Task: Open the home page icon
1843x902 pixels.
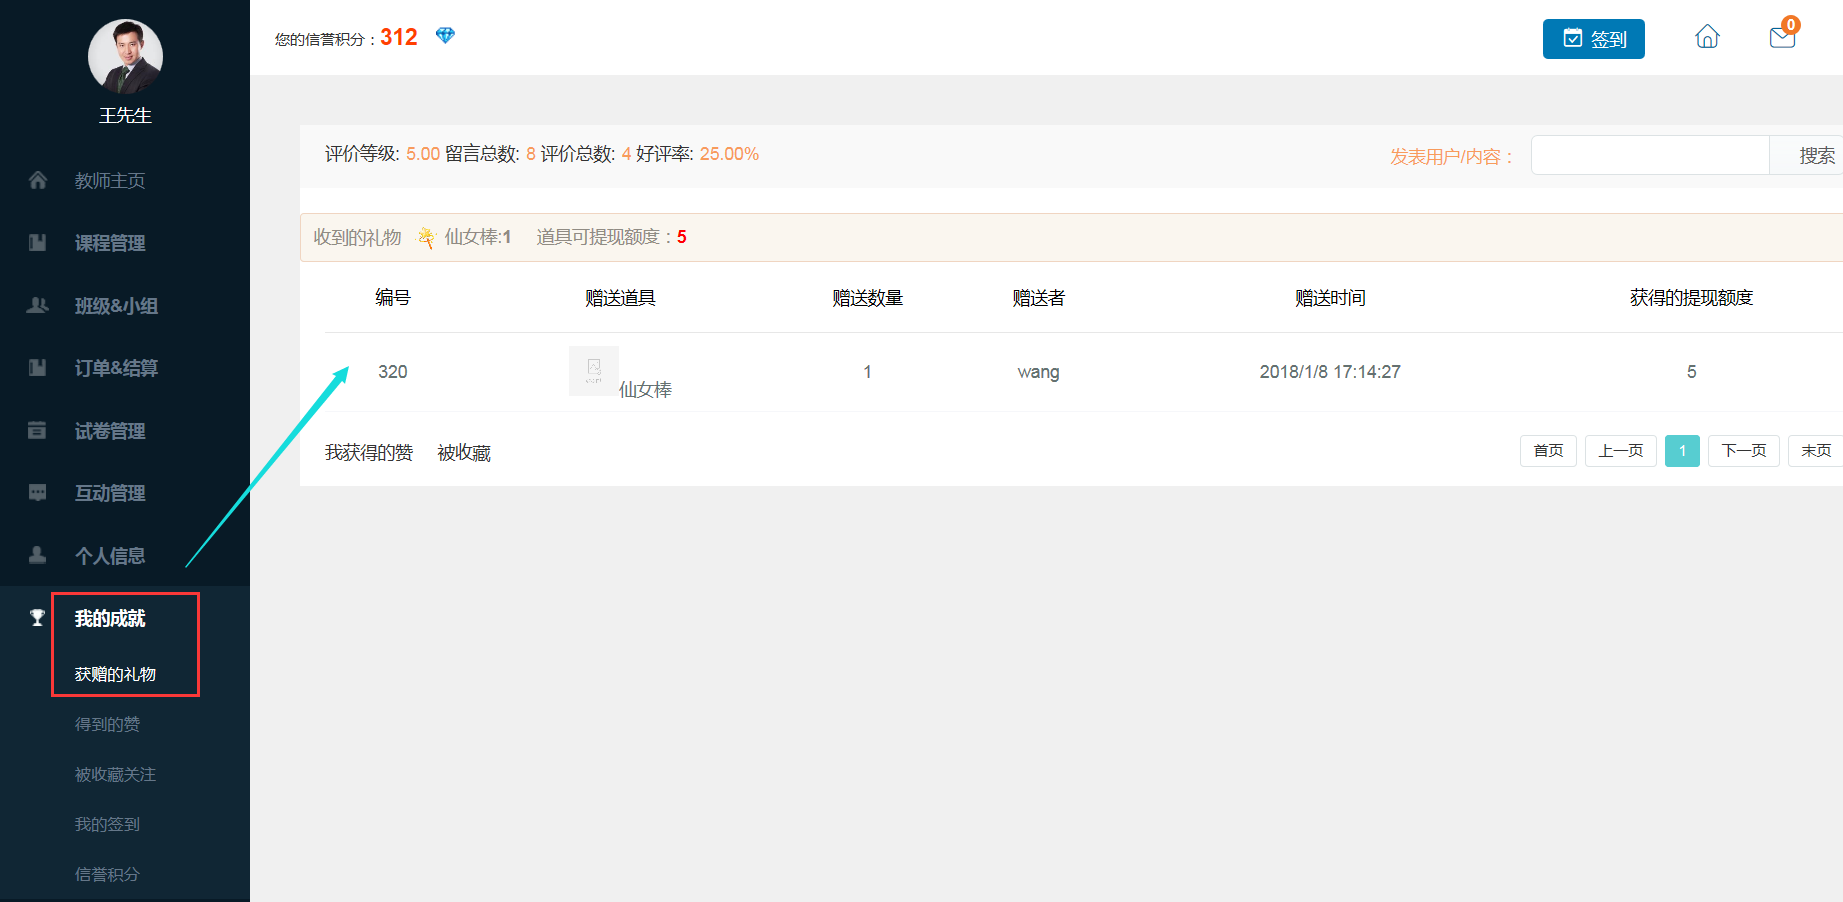Action: [1707, 37]
